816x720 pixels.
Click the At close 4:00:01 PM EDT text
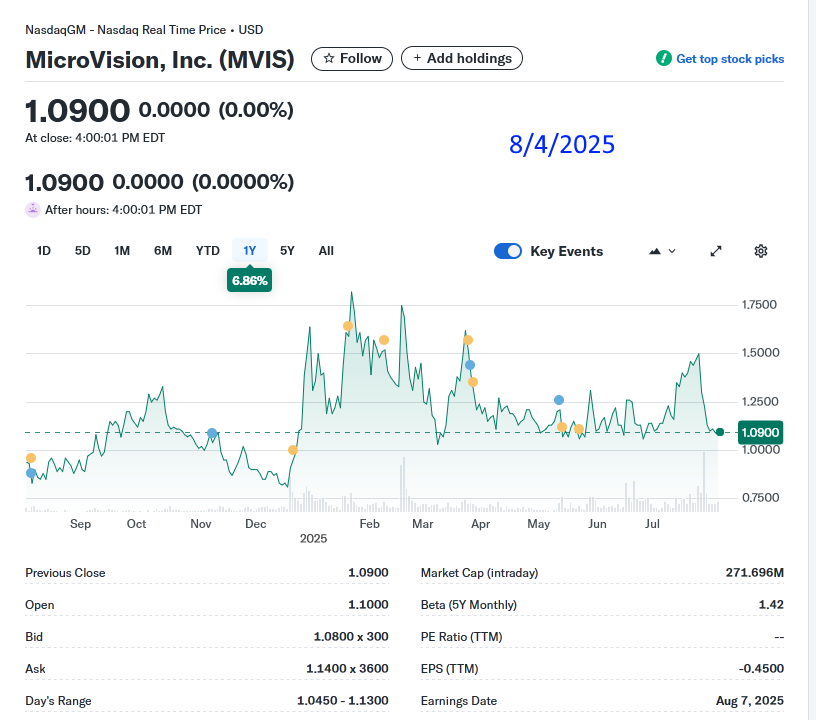pos(95,138)
